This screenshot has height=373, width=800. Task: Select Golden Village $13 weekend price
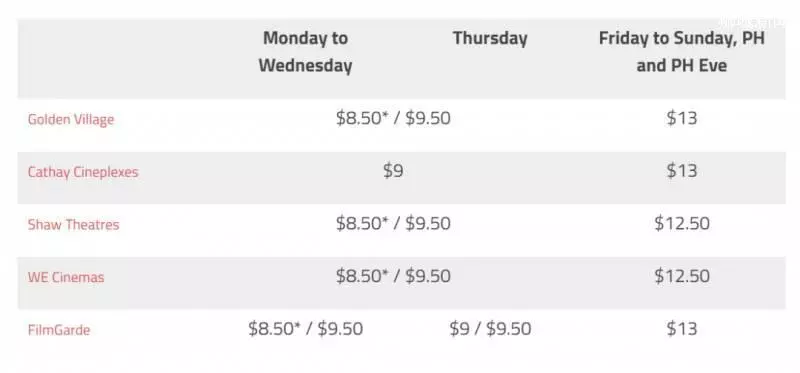pos(682,118)
